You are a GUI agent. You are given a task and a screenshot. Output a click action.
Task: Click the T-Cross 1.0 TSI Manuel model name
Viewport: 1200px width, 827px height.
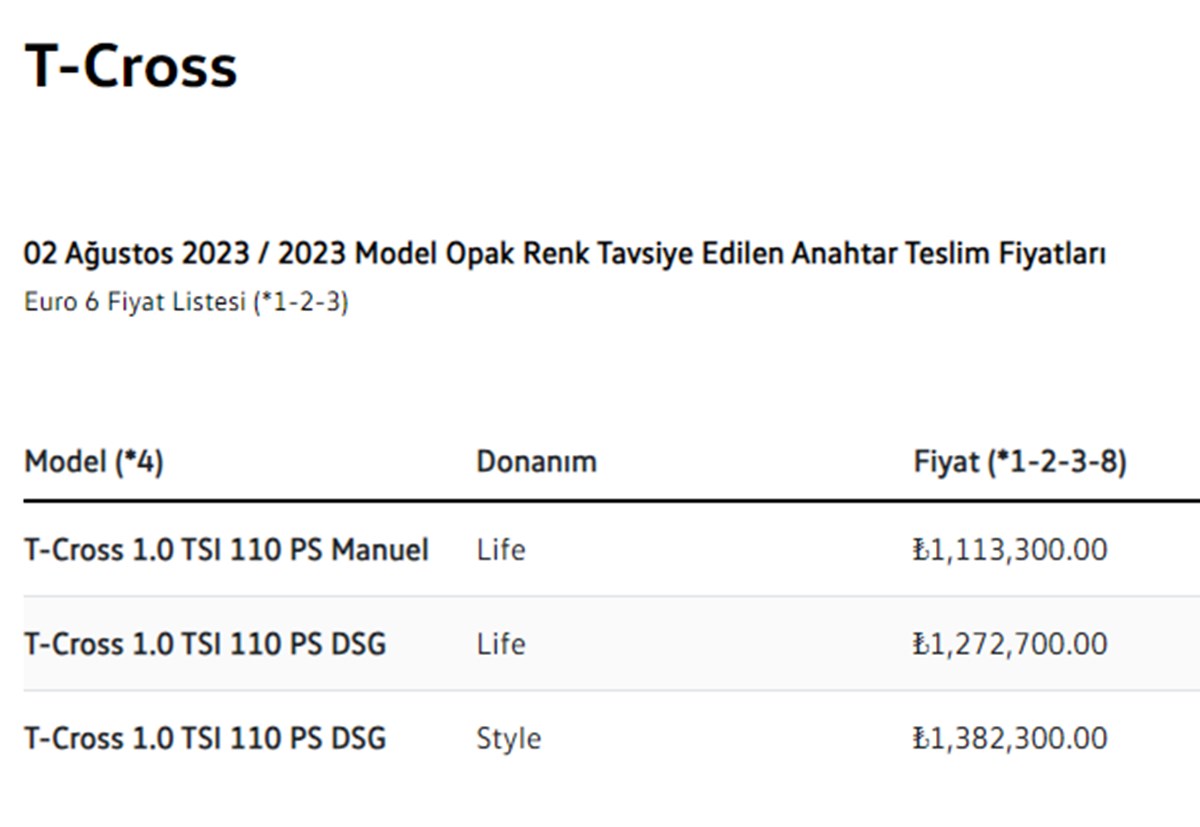[226, 550]
